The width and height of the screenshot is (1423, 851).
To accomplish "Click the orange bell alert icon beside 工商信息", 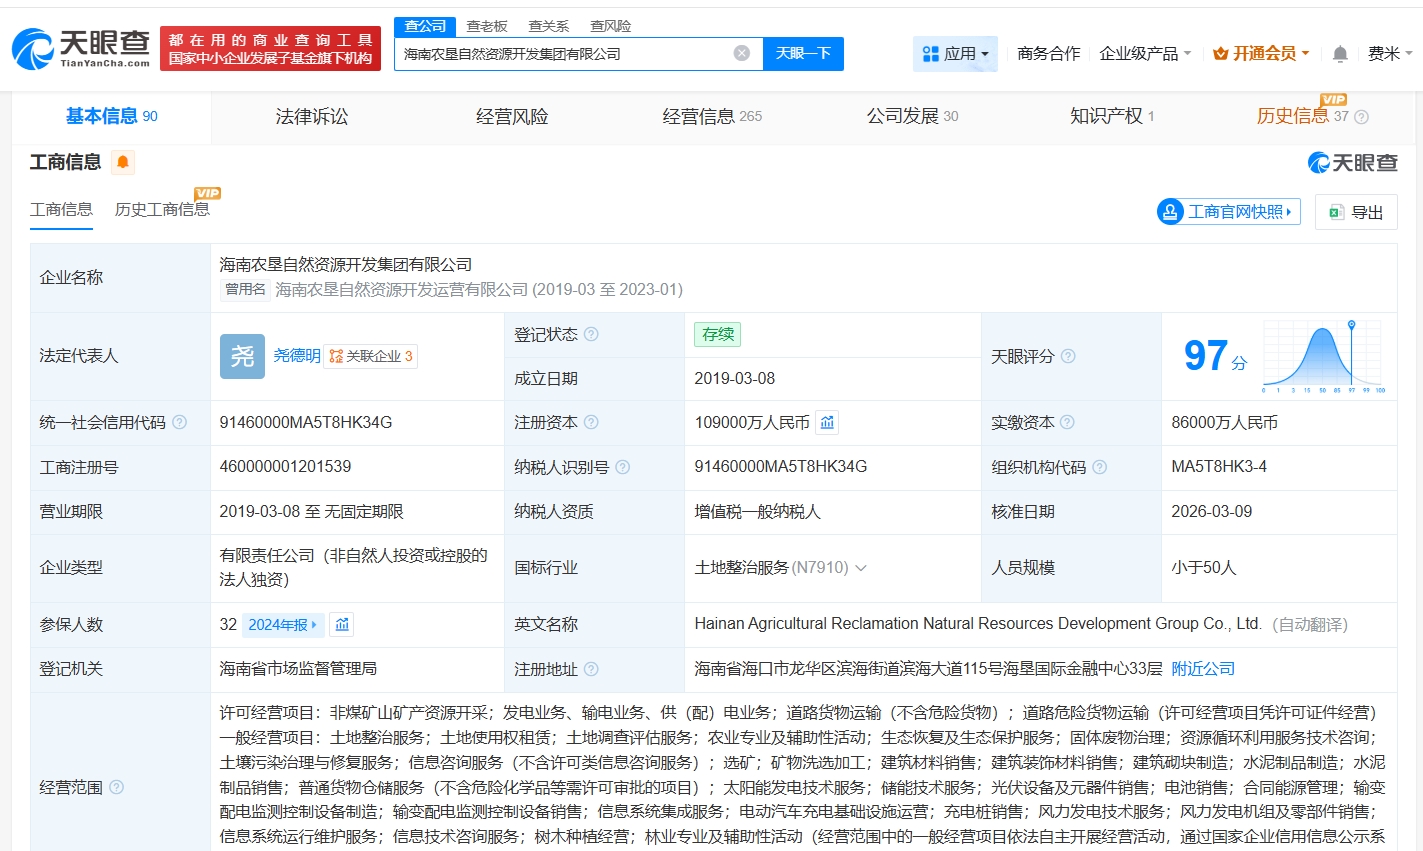I will [x=122, y=162].
